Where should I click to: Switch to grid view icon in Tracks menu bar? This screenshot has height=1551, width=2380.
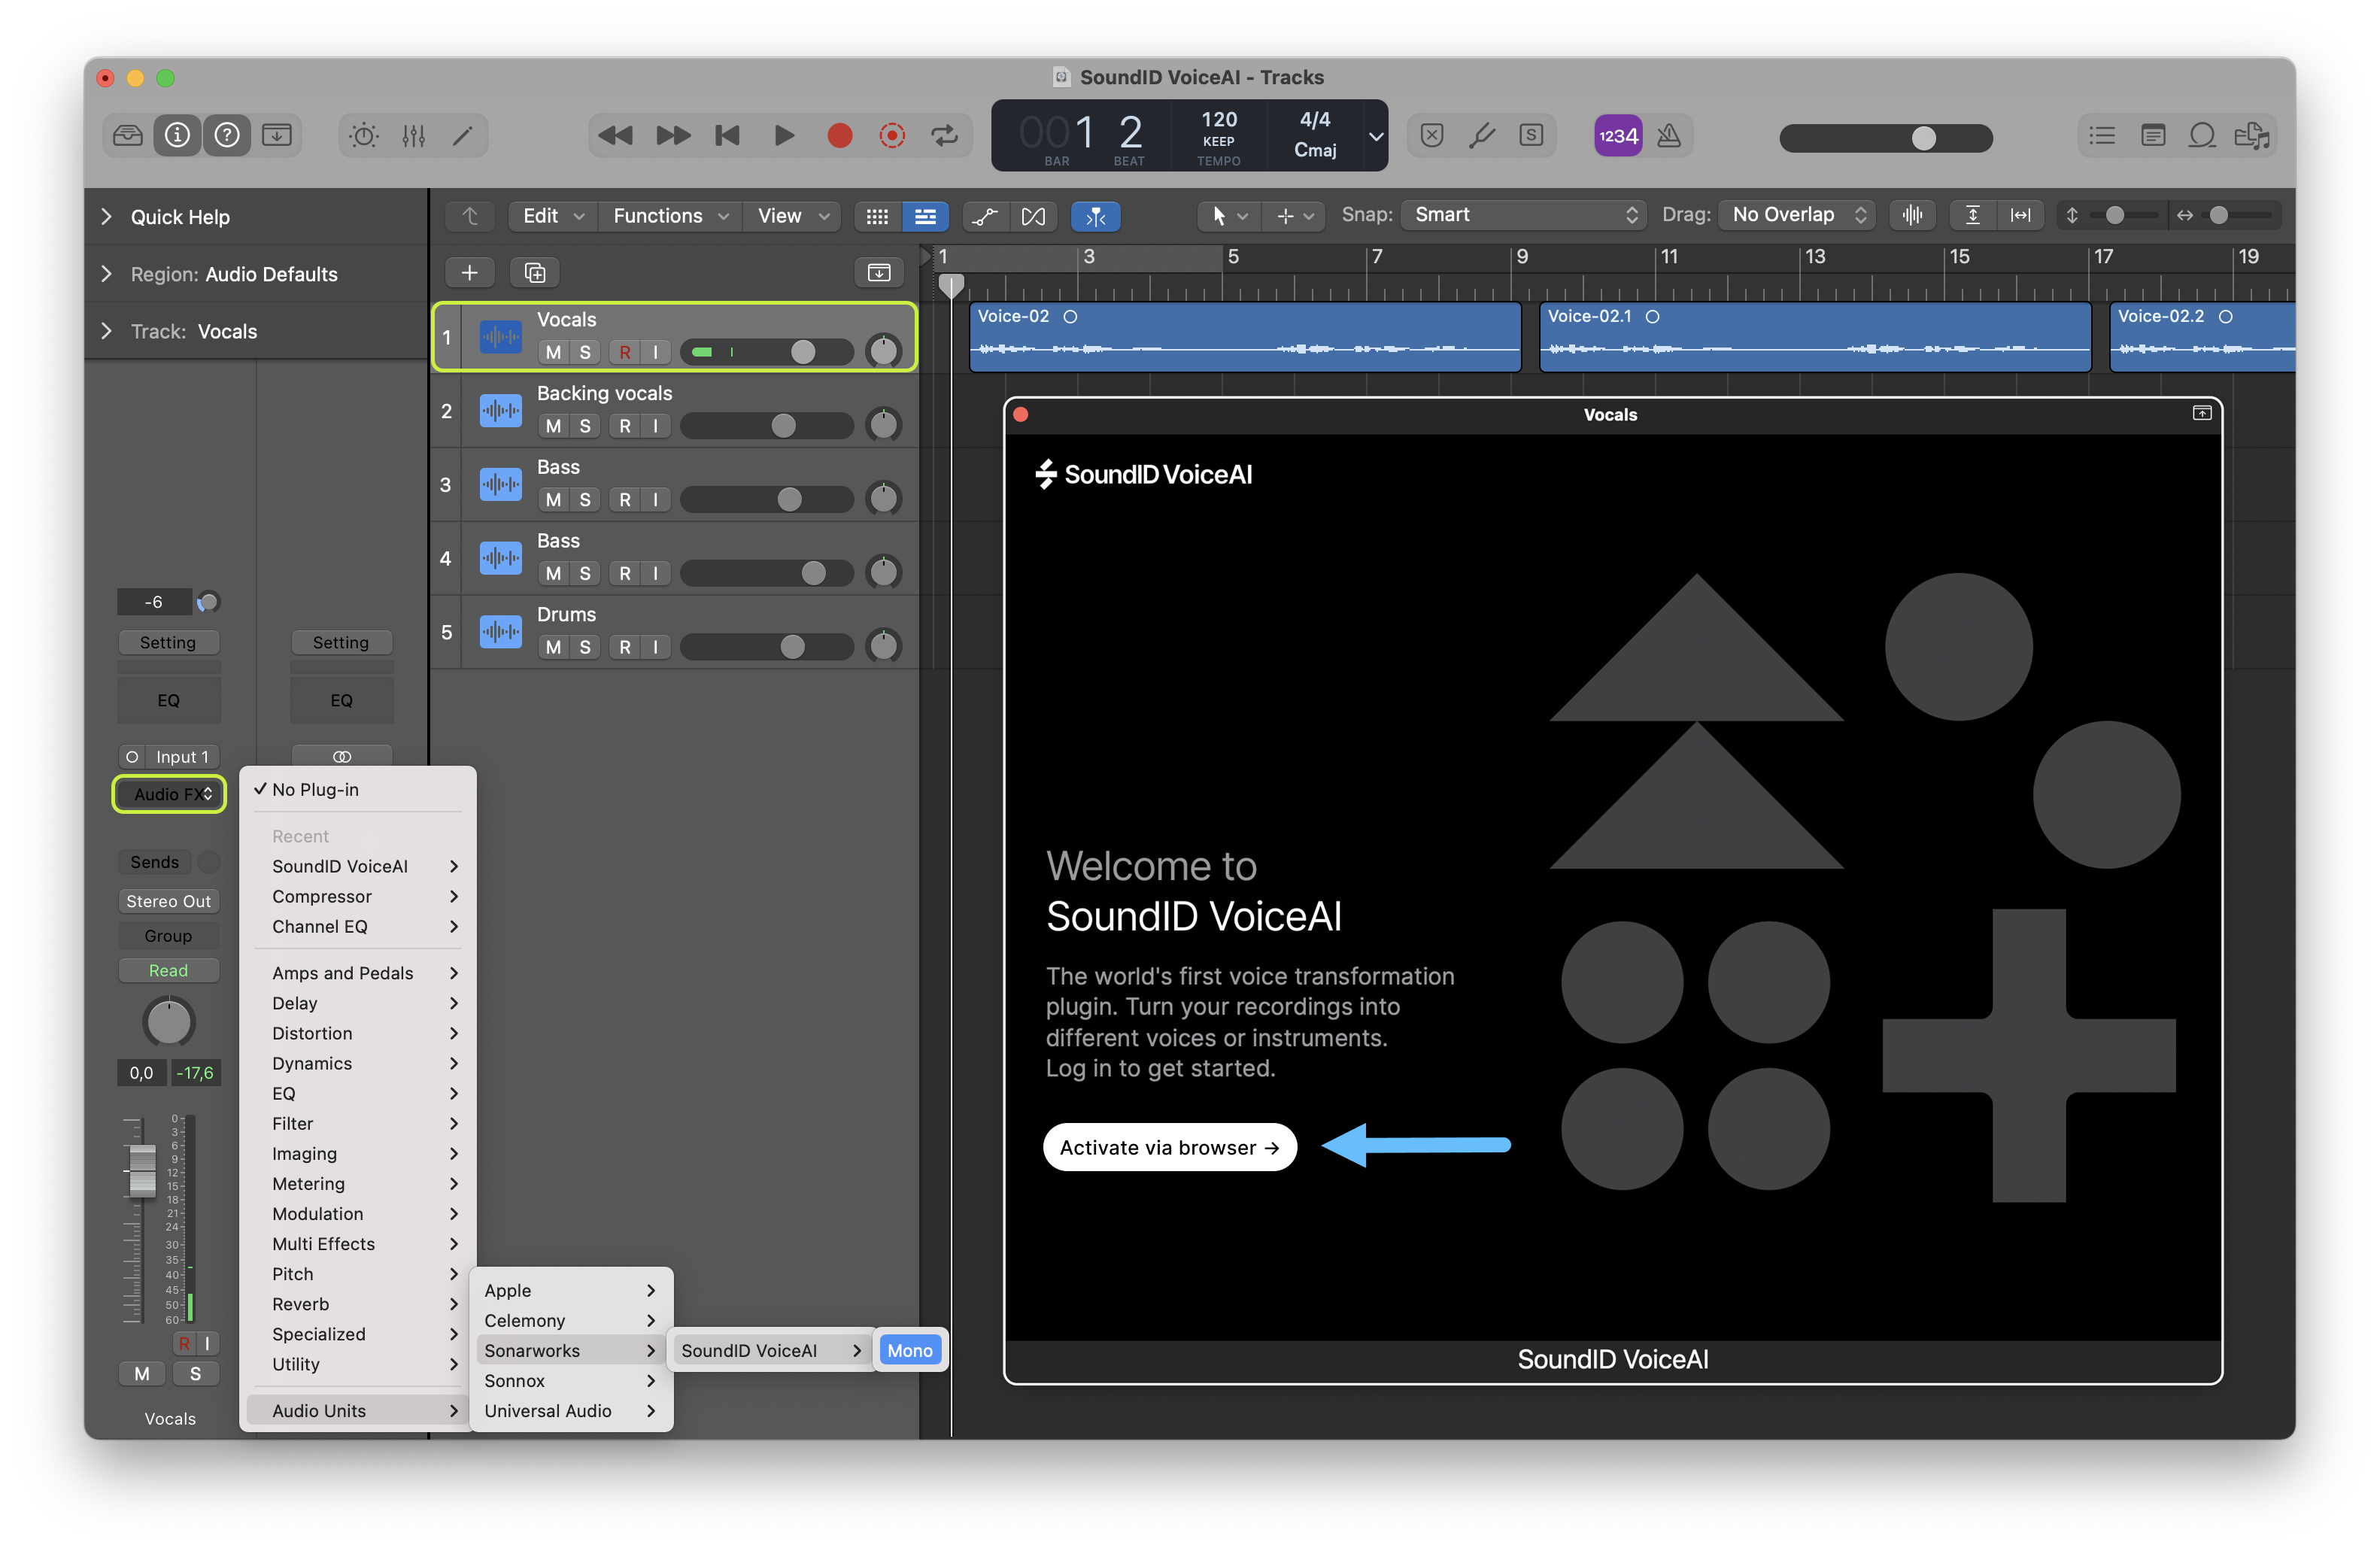(877, 216)
